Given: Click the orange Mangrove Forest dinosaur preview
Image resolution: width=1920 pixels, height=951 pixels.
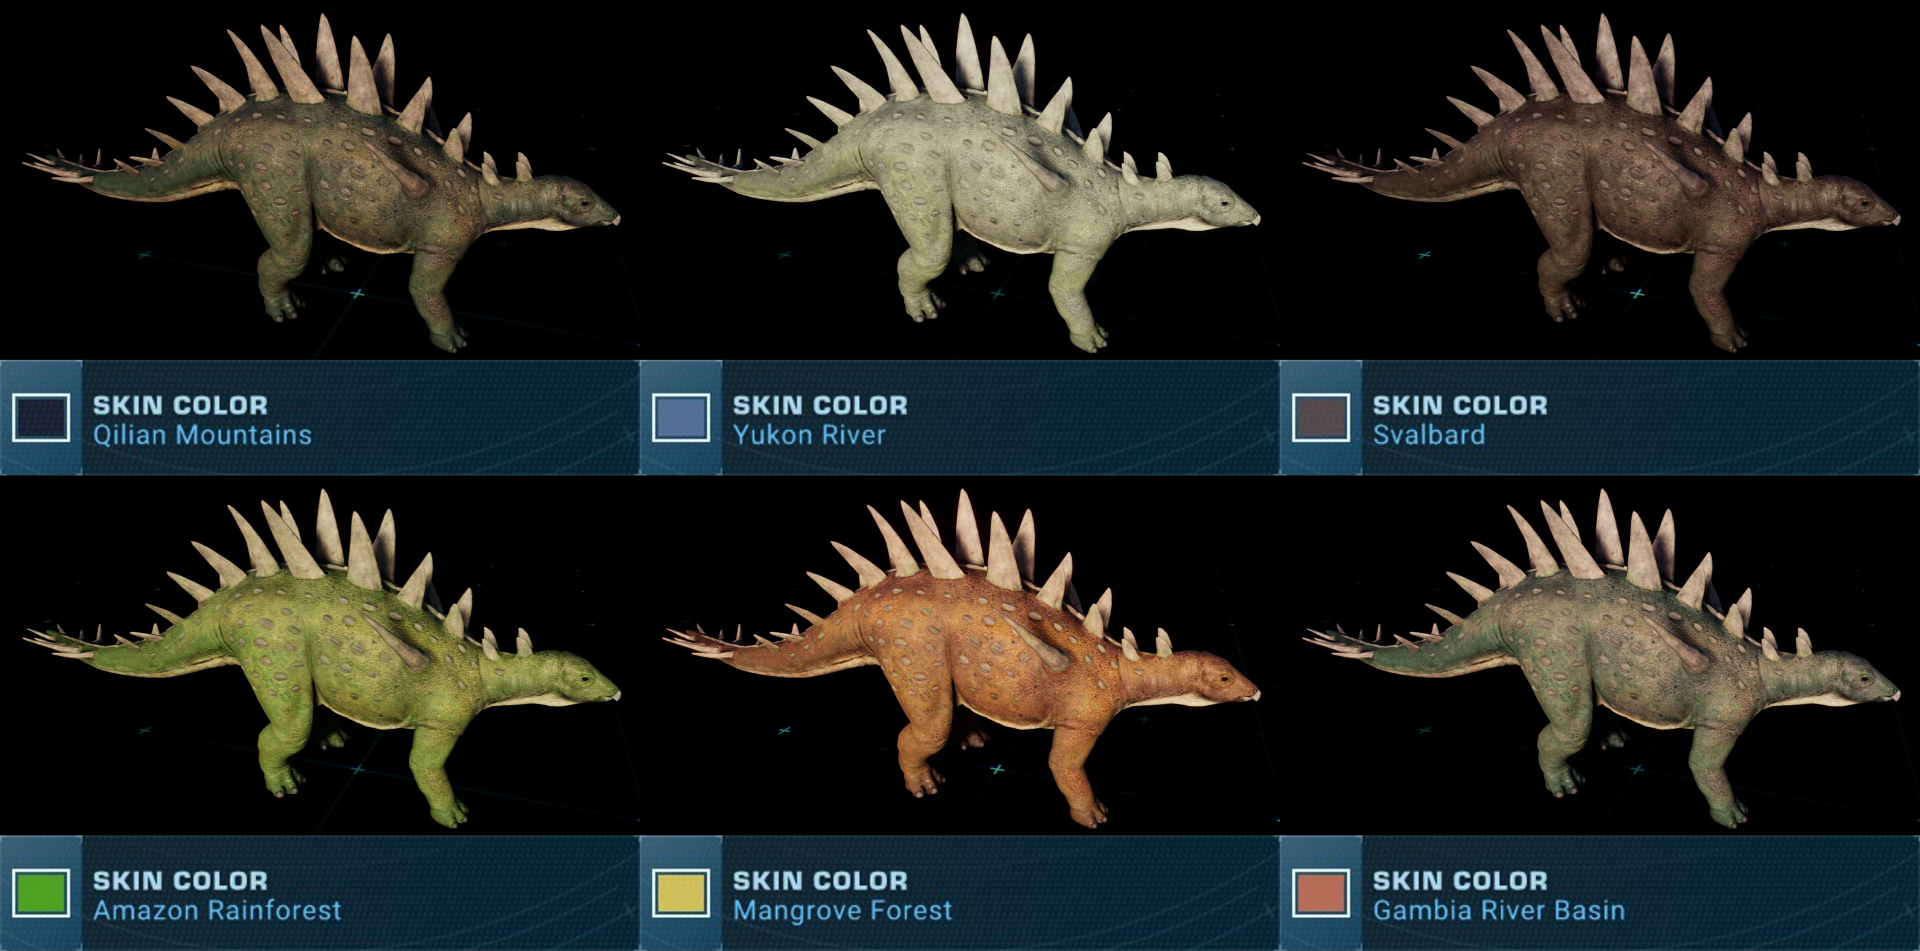Looking at the screenshot, I should (960, 660).
